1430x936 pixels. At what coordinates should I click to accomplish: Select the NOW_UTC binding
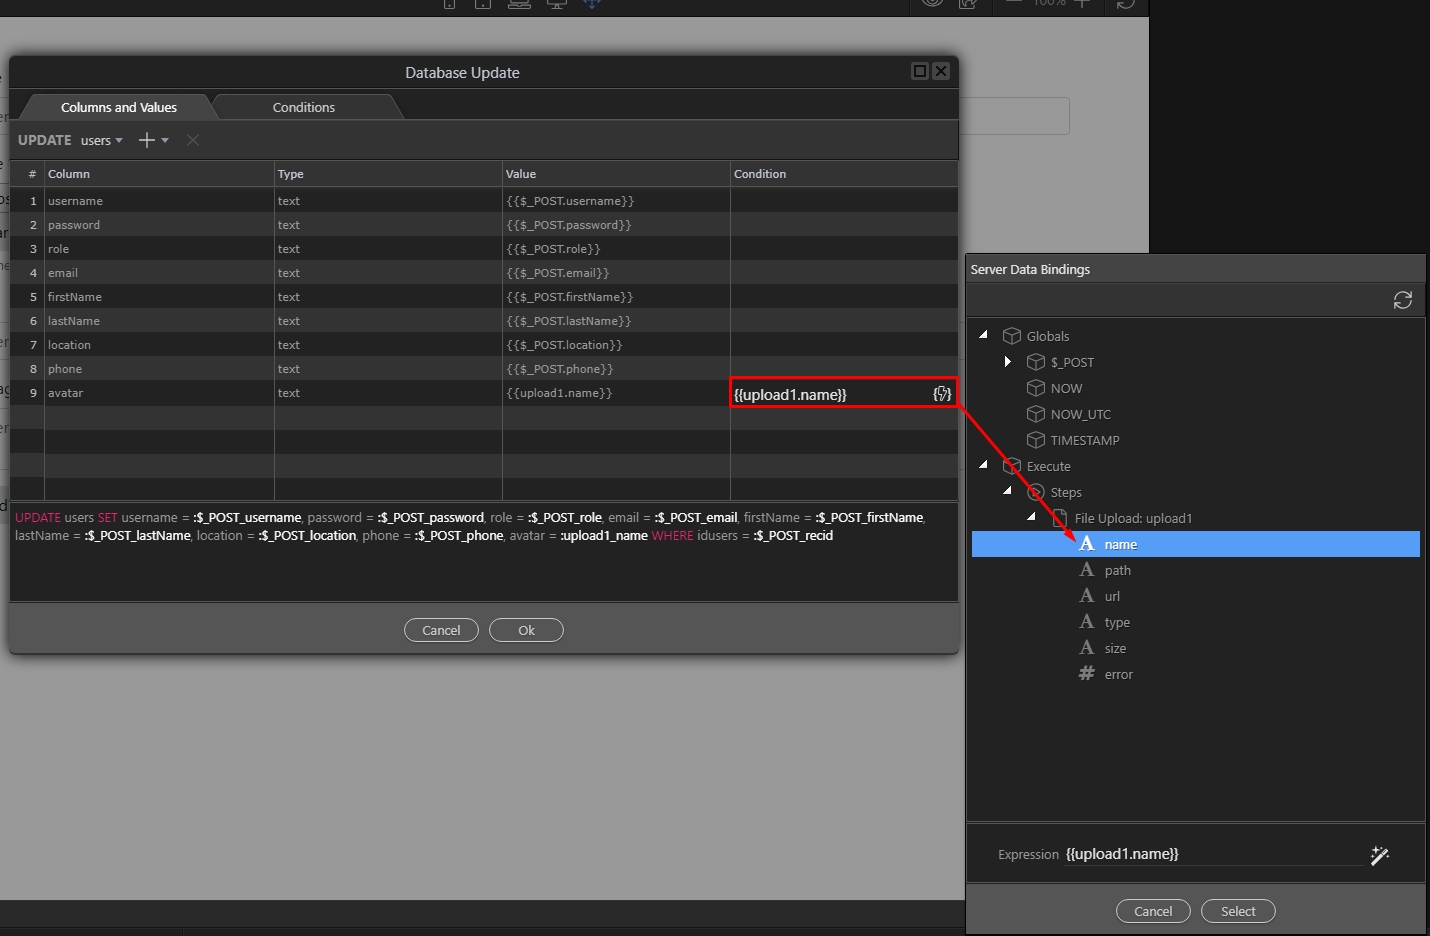click(x=1080, y=414)
